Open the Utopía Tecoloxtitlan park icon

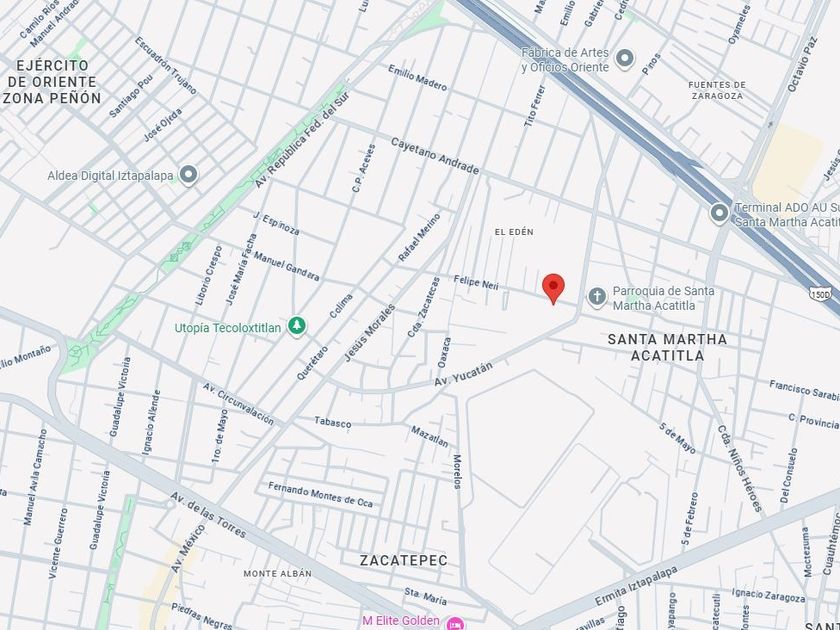296,325
